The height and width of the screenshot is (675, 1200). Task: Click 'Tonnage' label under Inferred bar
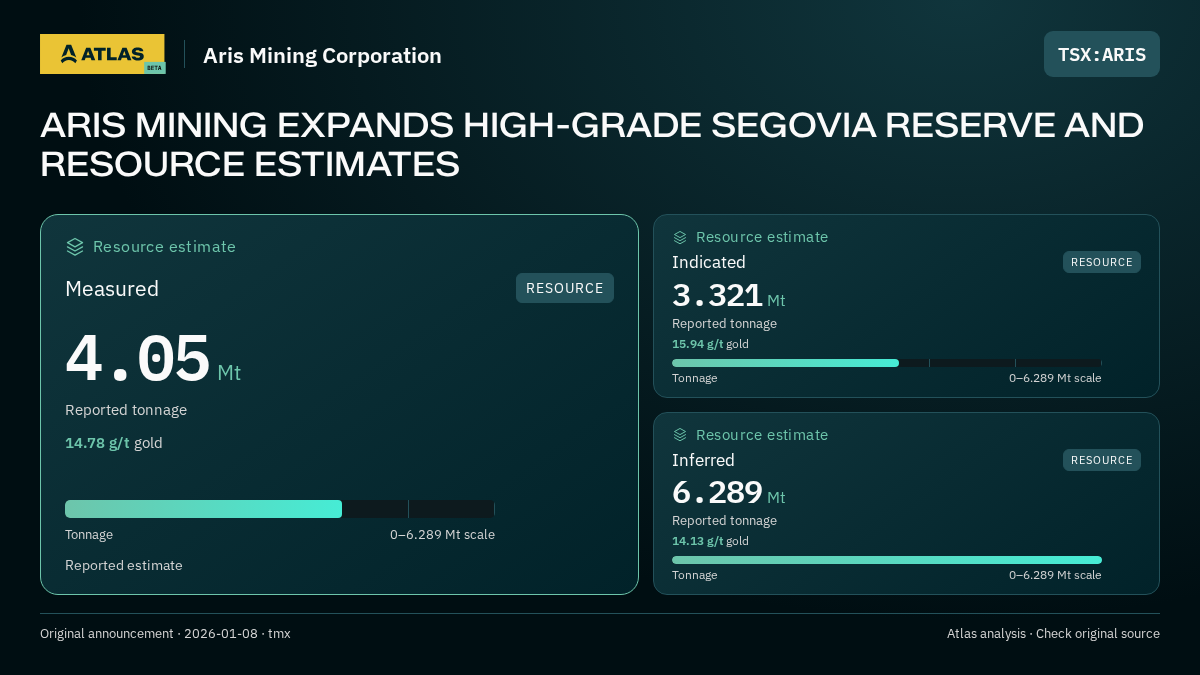pyautogui.click(x=694, y=575)
